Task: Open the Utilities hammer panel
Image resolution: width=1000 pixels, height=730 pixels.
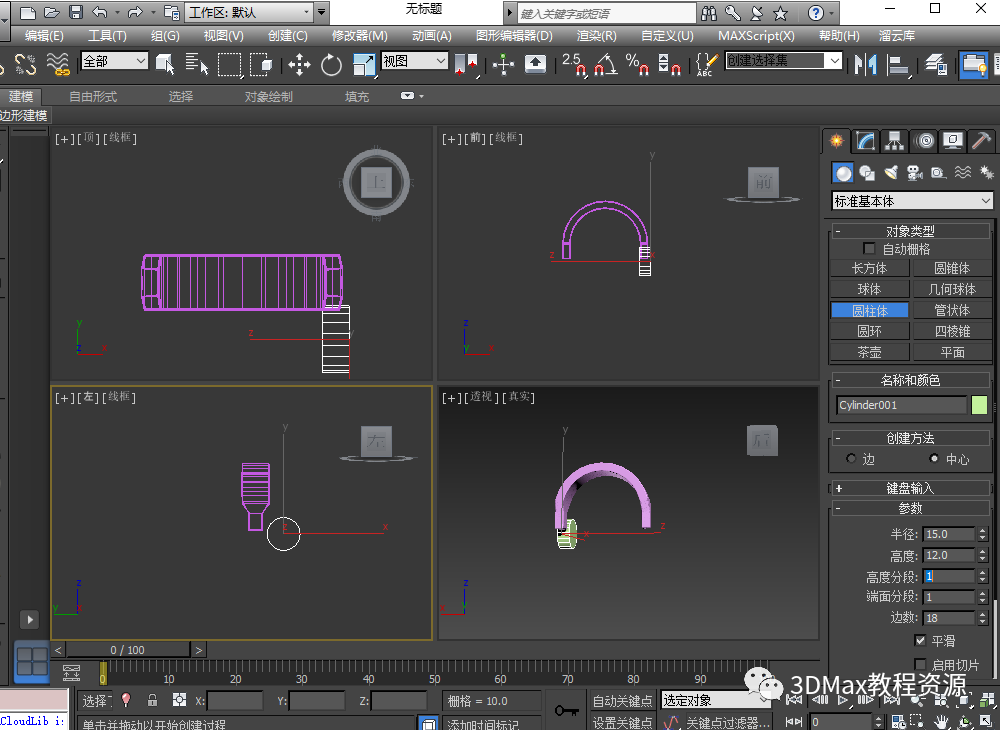Action: 981,141
